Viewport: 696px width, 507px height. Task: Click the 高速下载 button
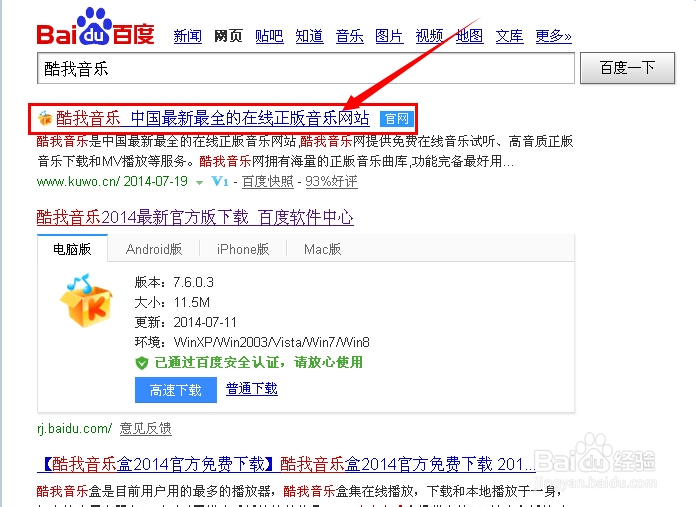(x=176, y=390)
